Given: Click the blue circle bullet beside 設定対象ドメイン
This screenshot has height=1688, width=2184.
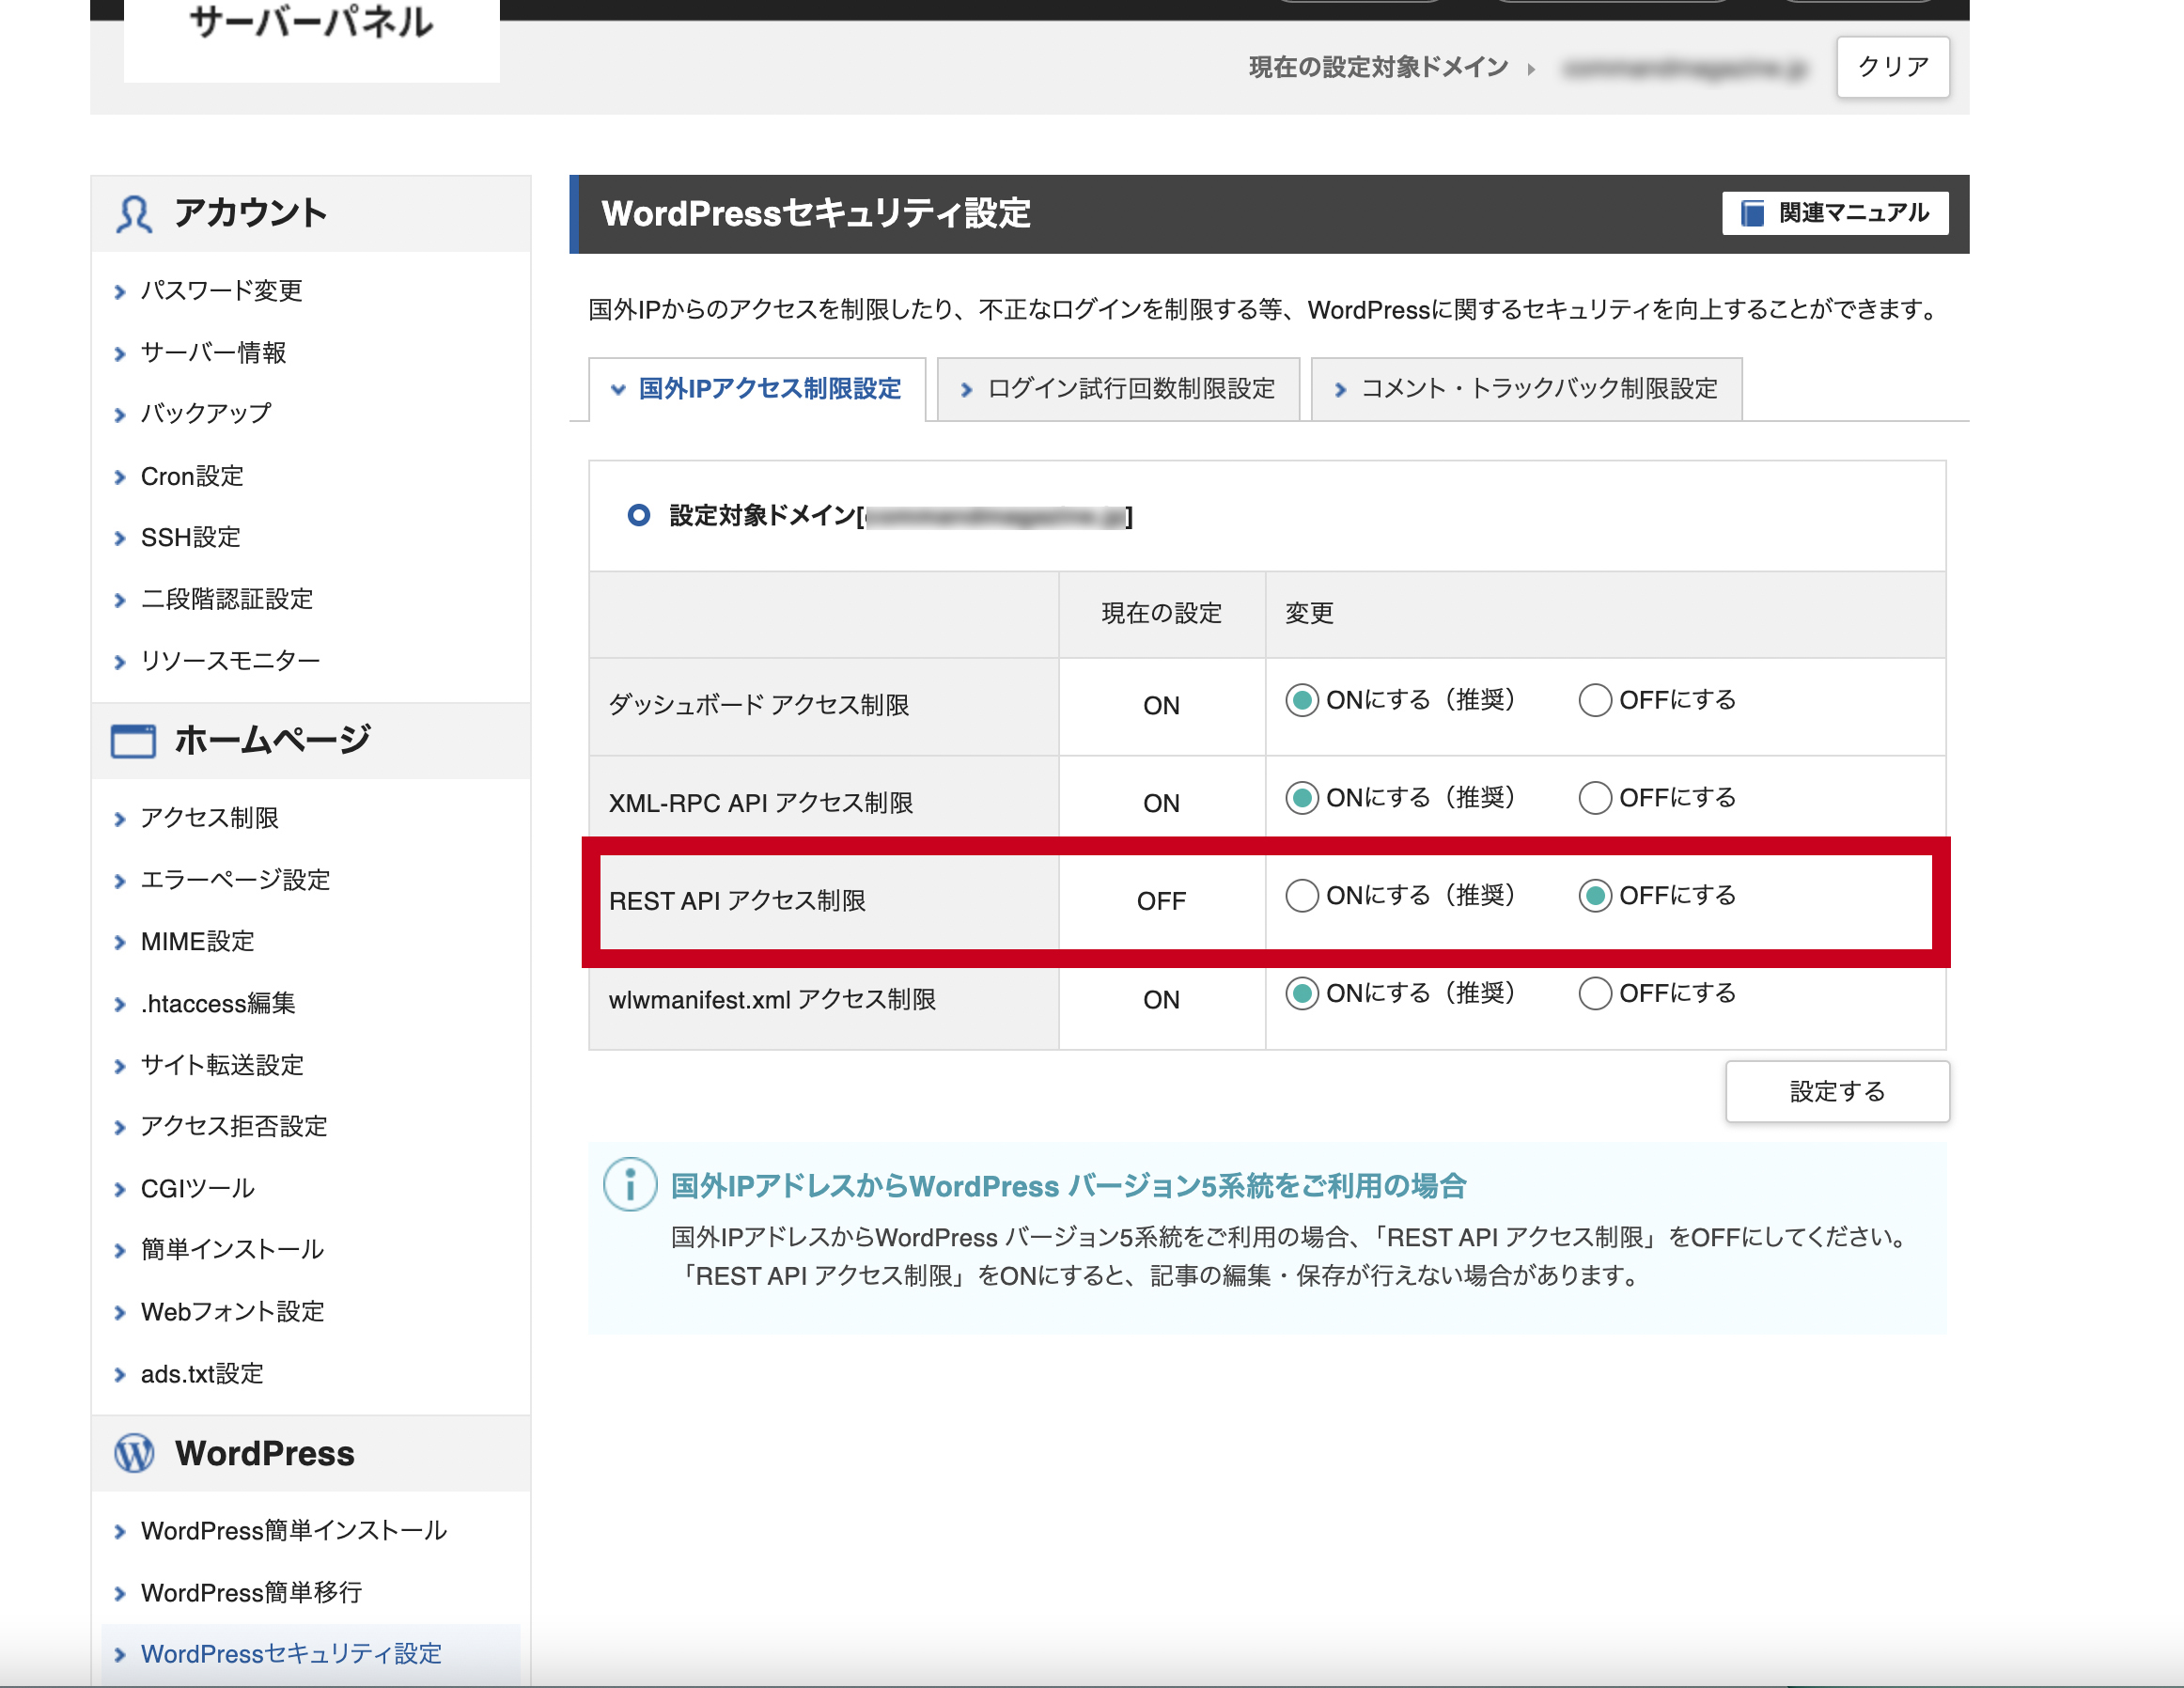Looking at the screenshot, I should click(x=638, y=515).
